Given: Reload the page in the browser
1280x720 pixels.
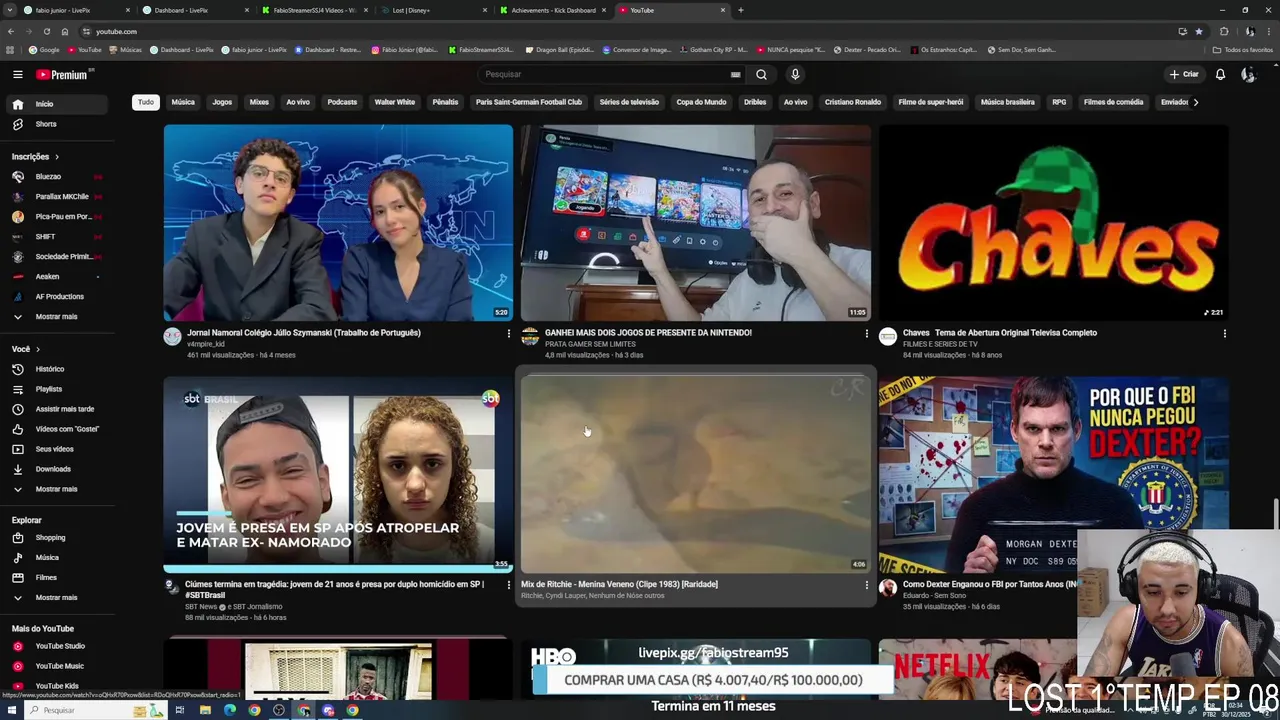Looking at the screenshot, I should (46, 31).
